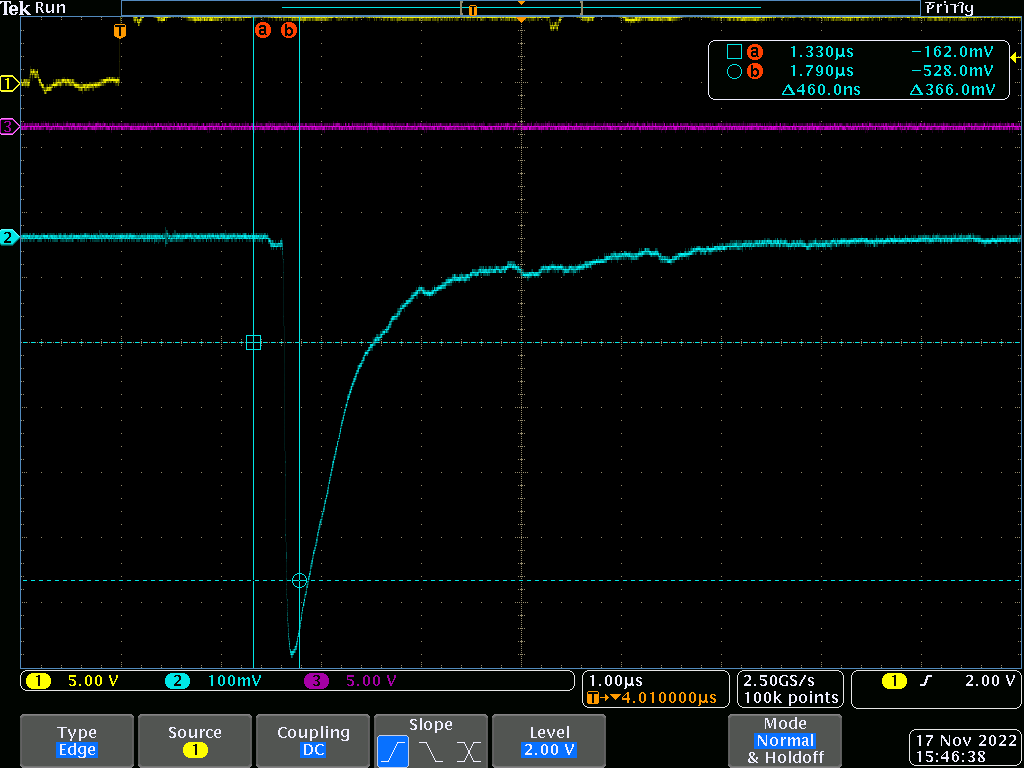
Task: Open the trigger Source menu
Action: tap(195, 740)
